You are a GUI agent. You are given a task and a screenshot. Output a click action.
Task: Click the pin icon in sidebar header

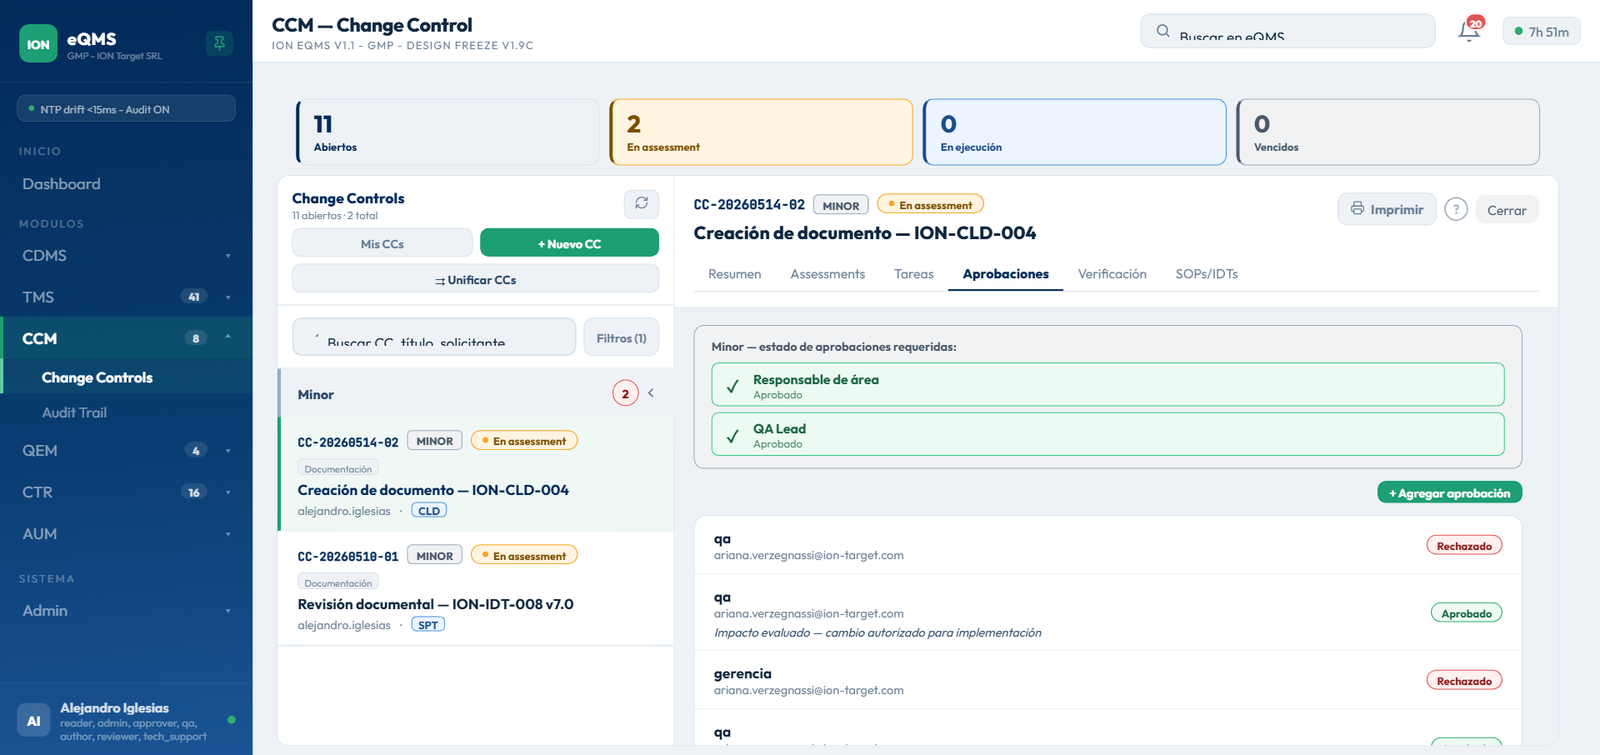pyautogui.click(x=219, y=43)
